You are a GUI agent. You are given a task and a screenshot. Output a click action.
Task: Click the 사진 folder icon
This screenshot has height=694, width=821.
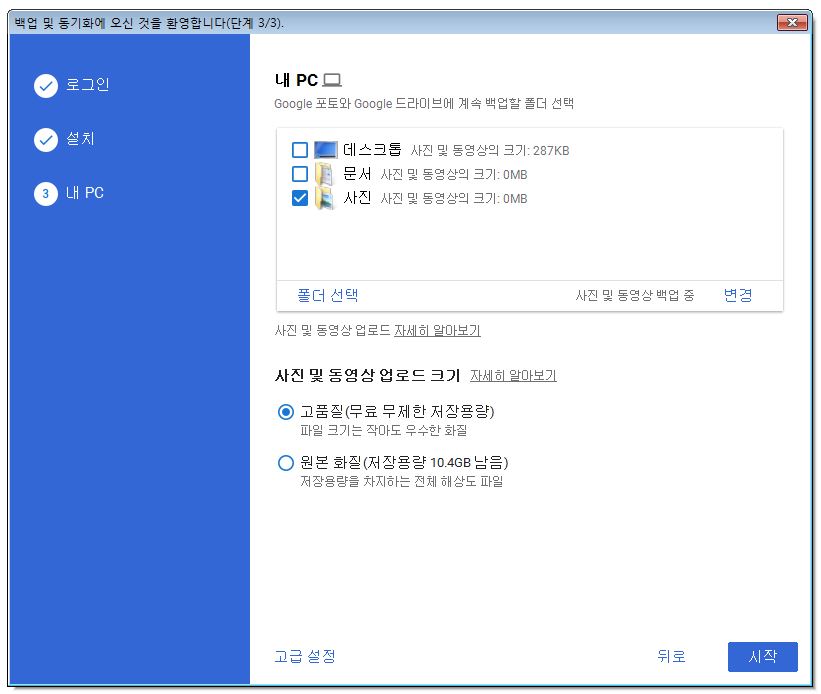coord(325,198)
